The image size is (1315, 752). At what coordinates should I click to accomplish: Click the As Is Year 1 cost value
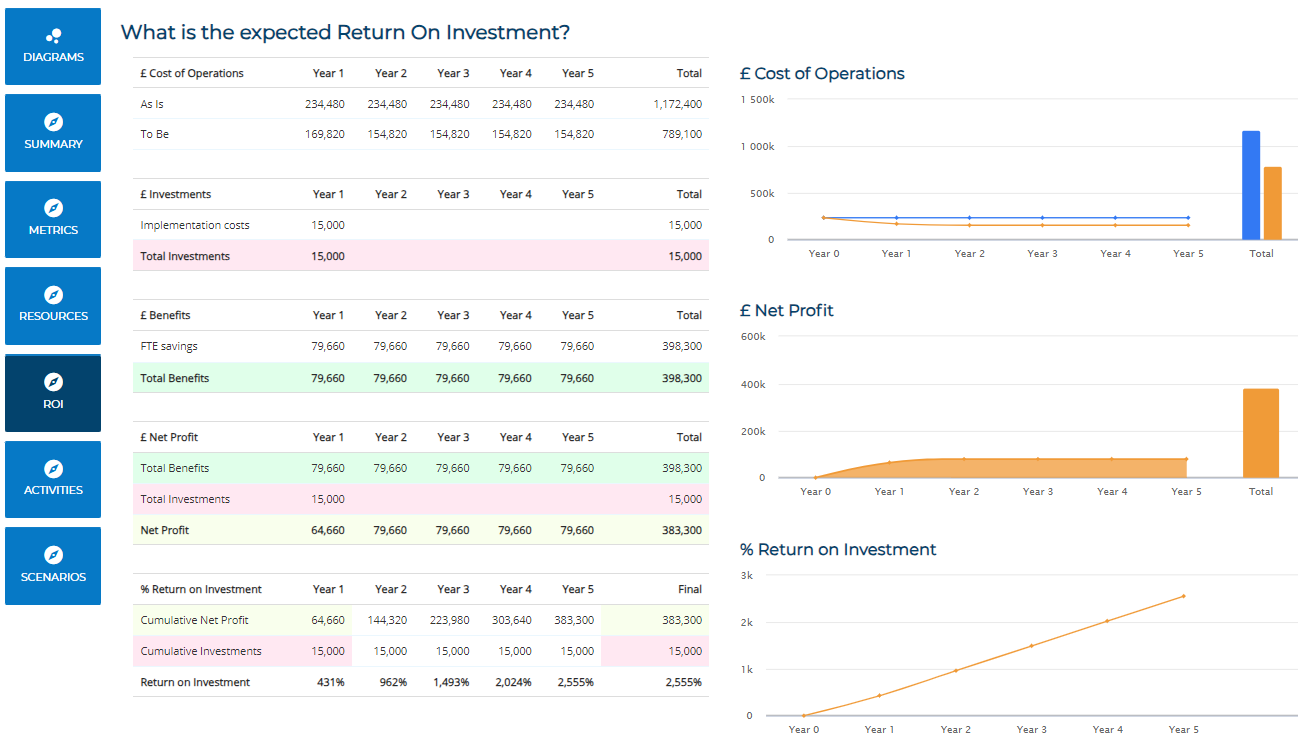point(325,104)
